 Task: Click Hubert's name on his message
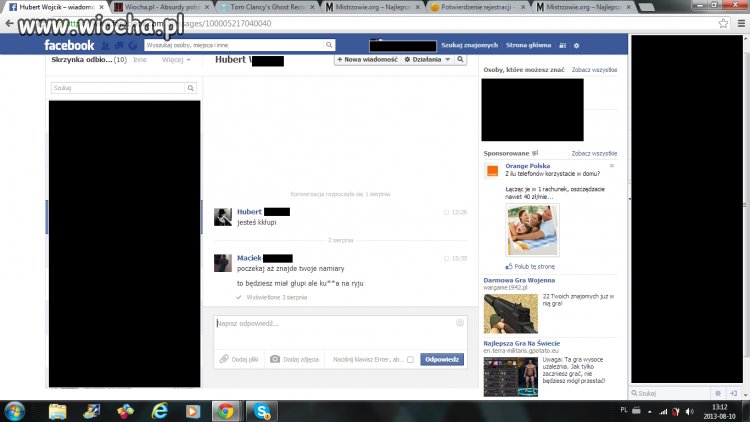[x=249, y=212]
